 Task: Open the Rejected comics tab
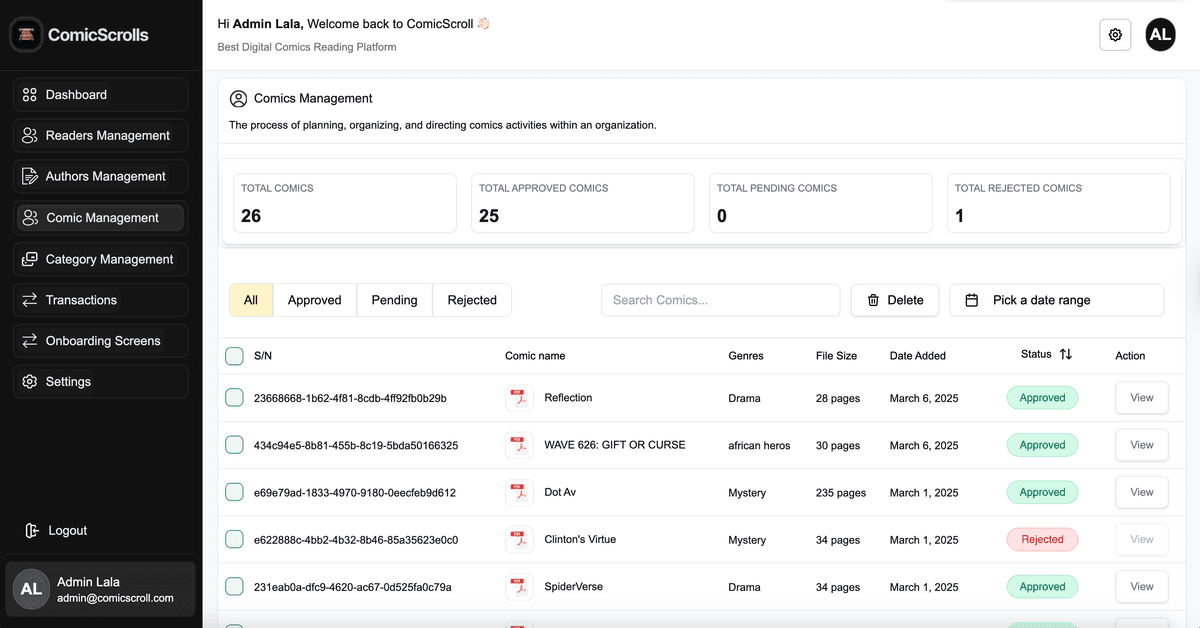point(471,299)
